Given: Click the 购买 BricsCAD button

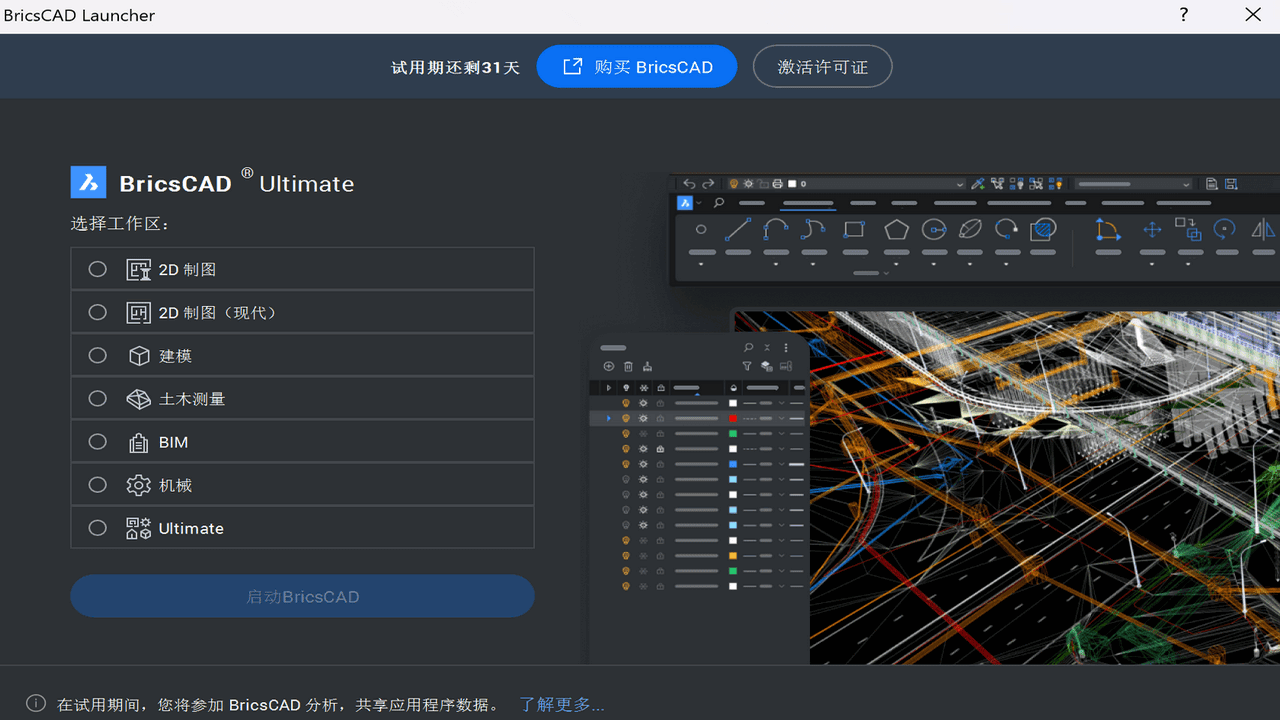Looking at the screenshot, I should coord(636,66).
